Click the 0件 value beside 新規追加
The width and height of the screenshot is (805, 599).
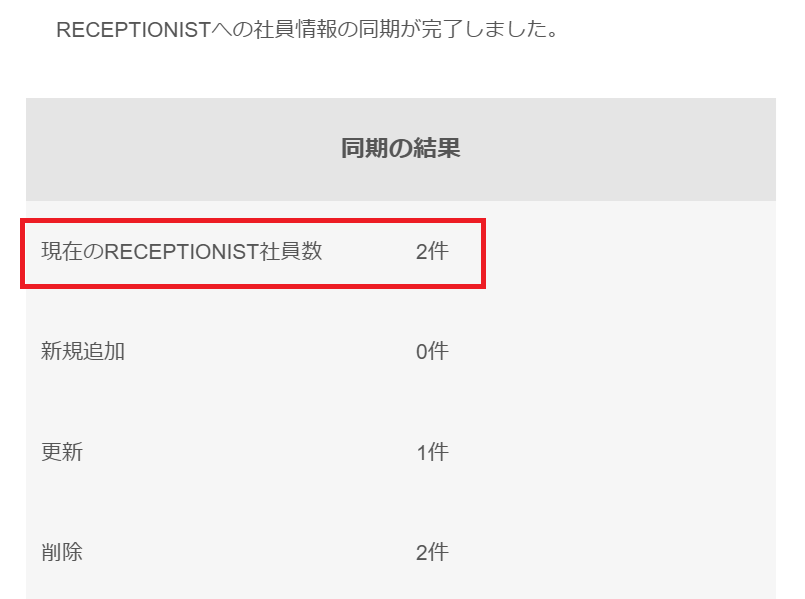coord(432,352)
